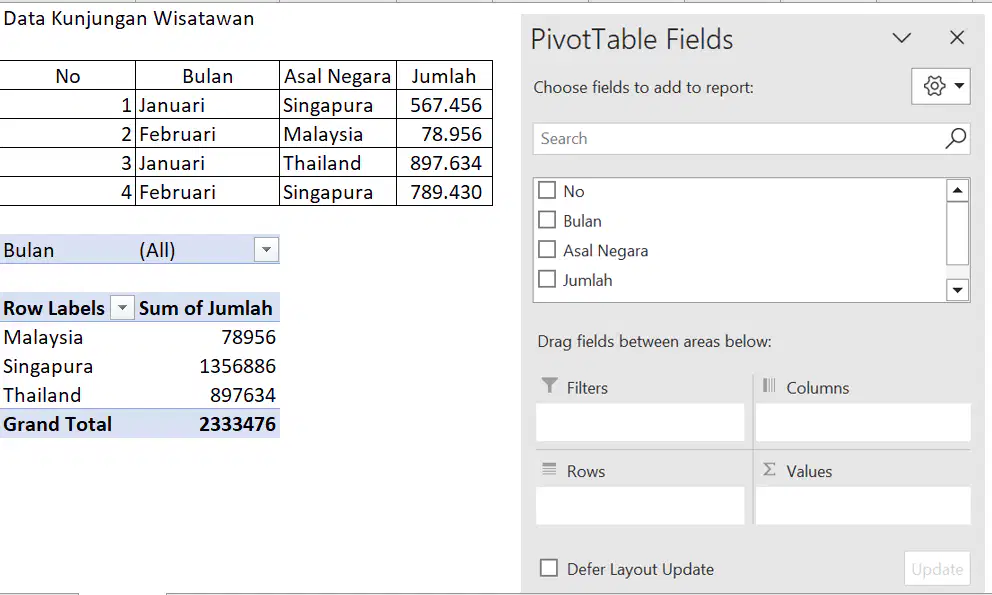Select the Sum of Jumlah pivot header
Image resolution: width=992 pixels, height=595 pixels.
click(x=208, y=308)
